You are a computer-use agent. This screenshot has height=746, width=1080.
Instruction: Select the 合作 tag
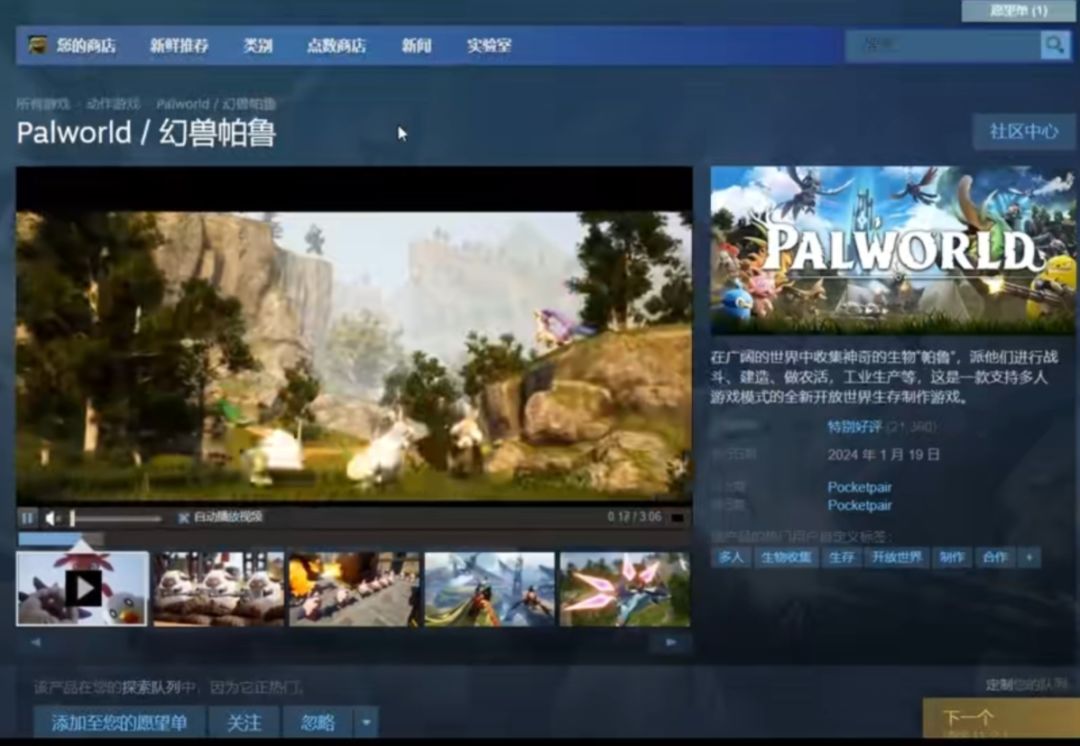(x=995, y=557)
